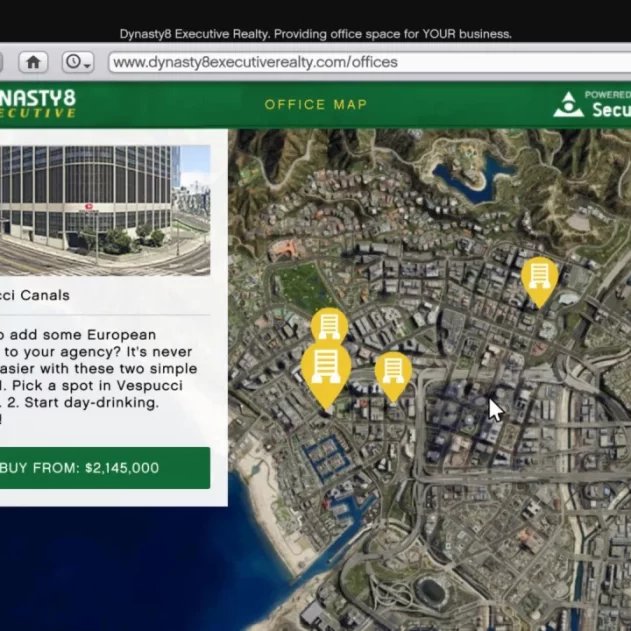This screenshot has width=631, height=631.
Task: Click the browser home button
Action: pyautogui.click(x=33, y=62)
